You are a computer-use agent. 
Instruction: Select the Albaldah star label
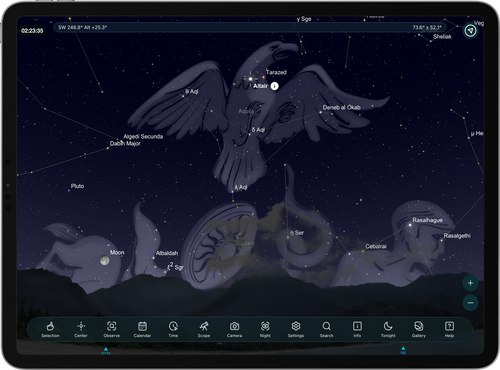tap(167, 253)
